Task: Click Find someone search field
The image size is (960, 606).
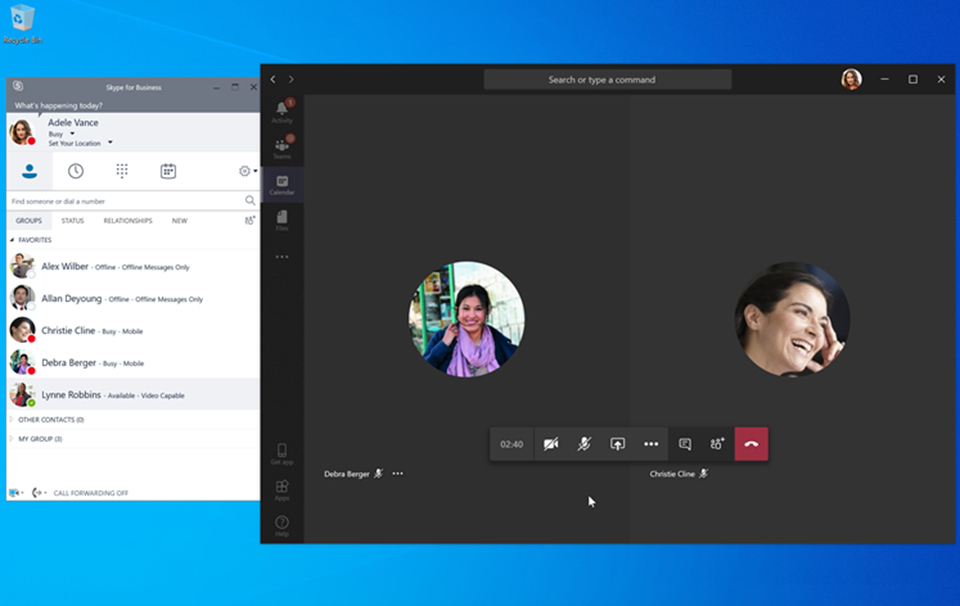Action: (x=126, y=201)
